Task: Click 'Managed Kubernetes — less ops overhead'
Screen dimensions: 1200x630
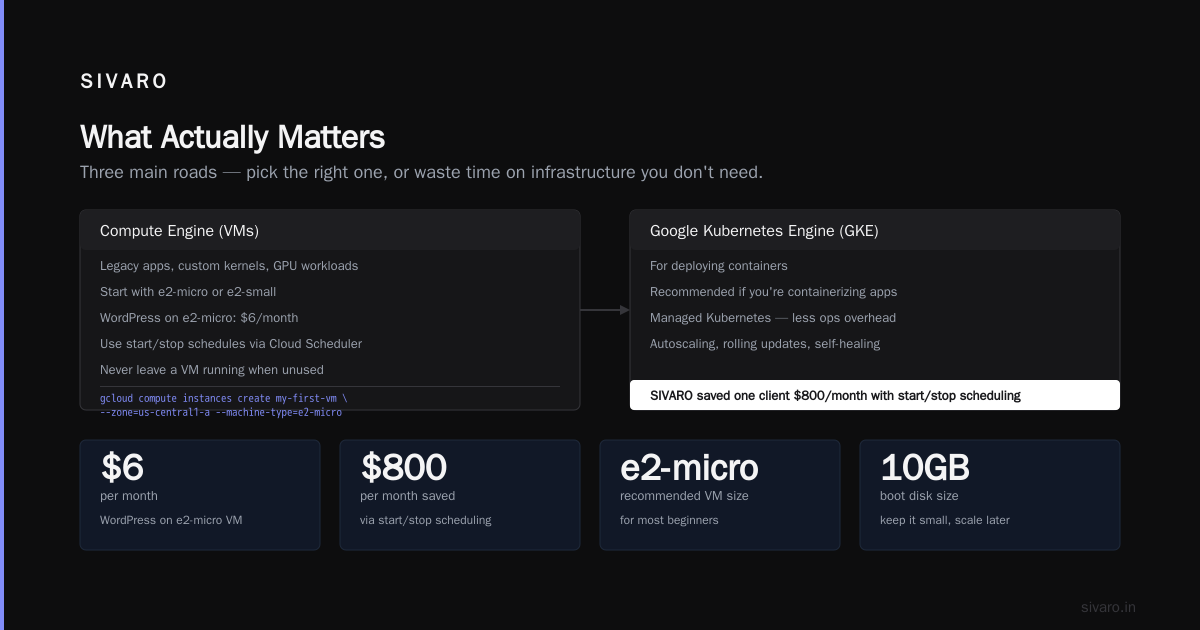Action: (773, 318)
